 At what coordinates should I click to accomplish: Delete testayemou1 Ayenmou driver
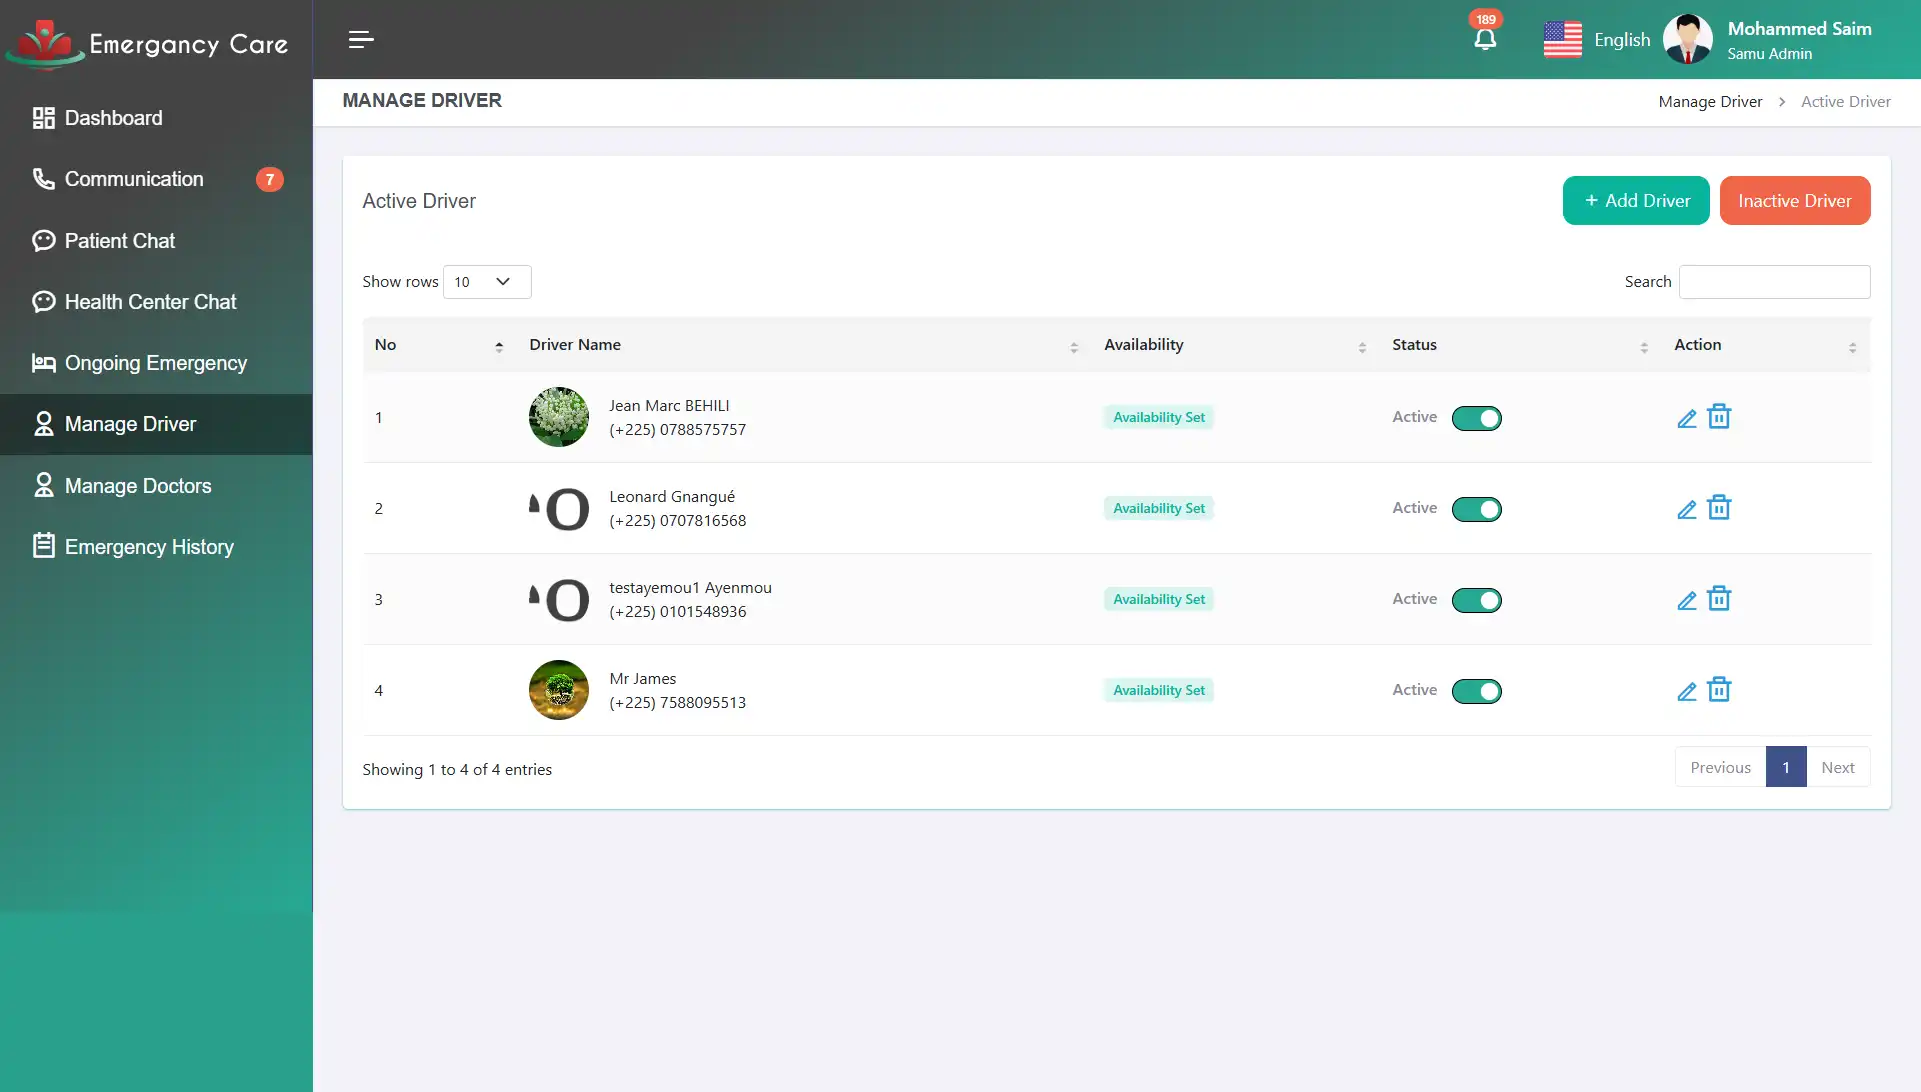pos(1719,598)
